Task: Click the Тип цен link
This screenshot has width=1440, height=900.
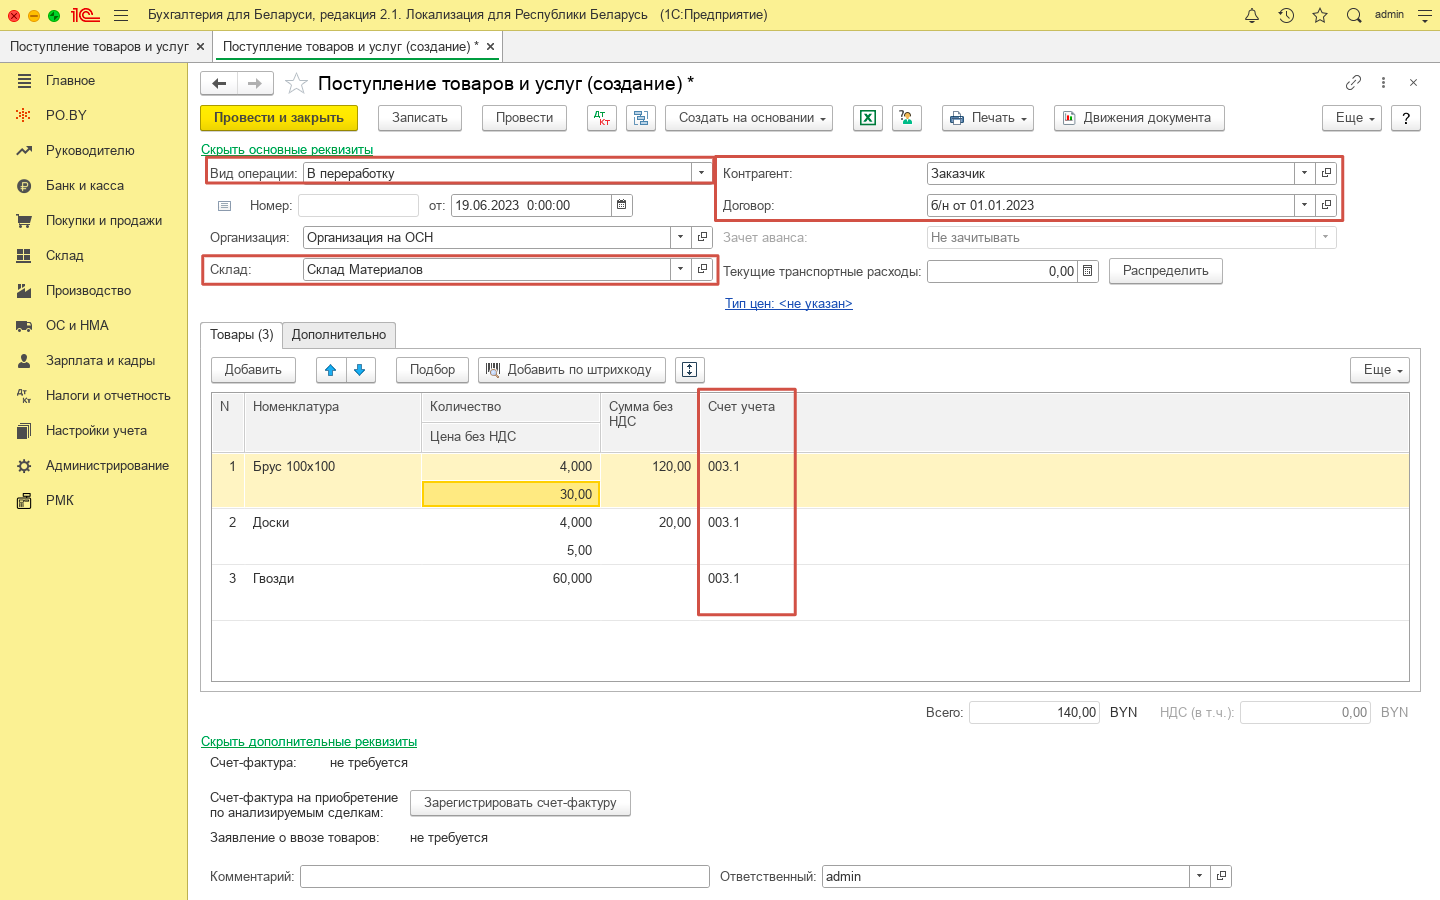Action: click(x=788, y=303)
